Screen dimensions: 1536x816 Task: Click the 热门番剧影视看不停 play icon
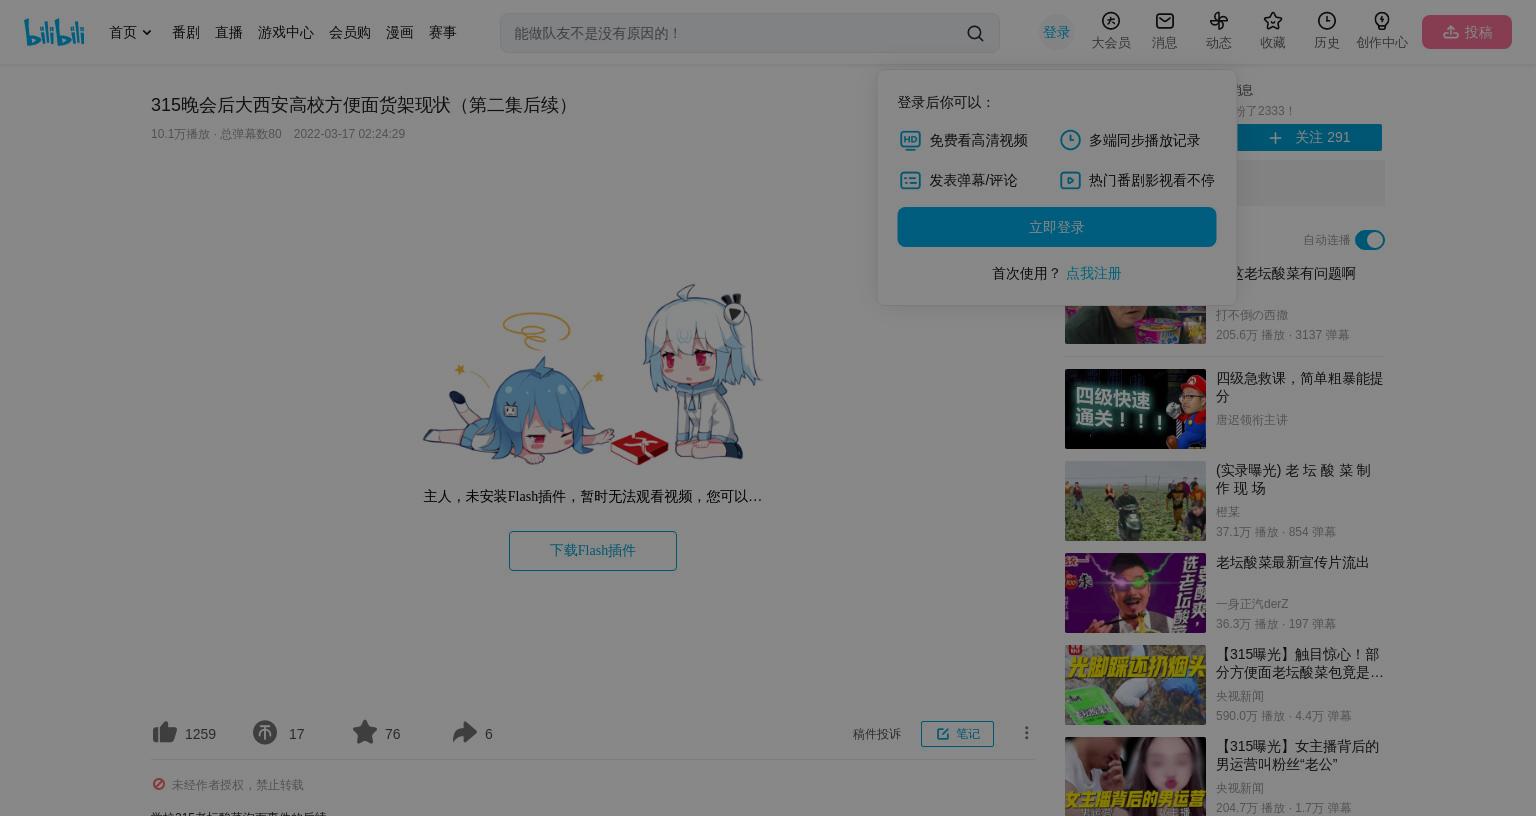1070,180
